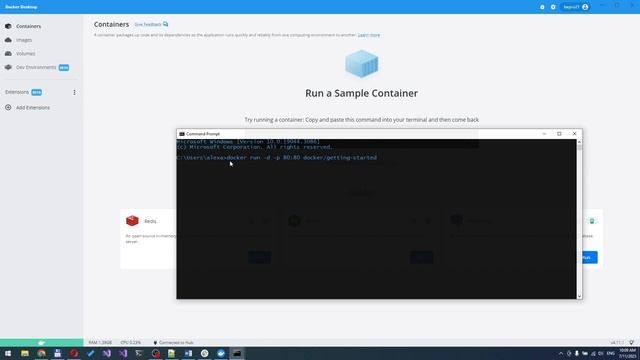640x360 pixels.
Task: Open File Explorer from the taskbar
Action: pyautogui.click(x=25, y=353)
